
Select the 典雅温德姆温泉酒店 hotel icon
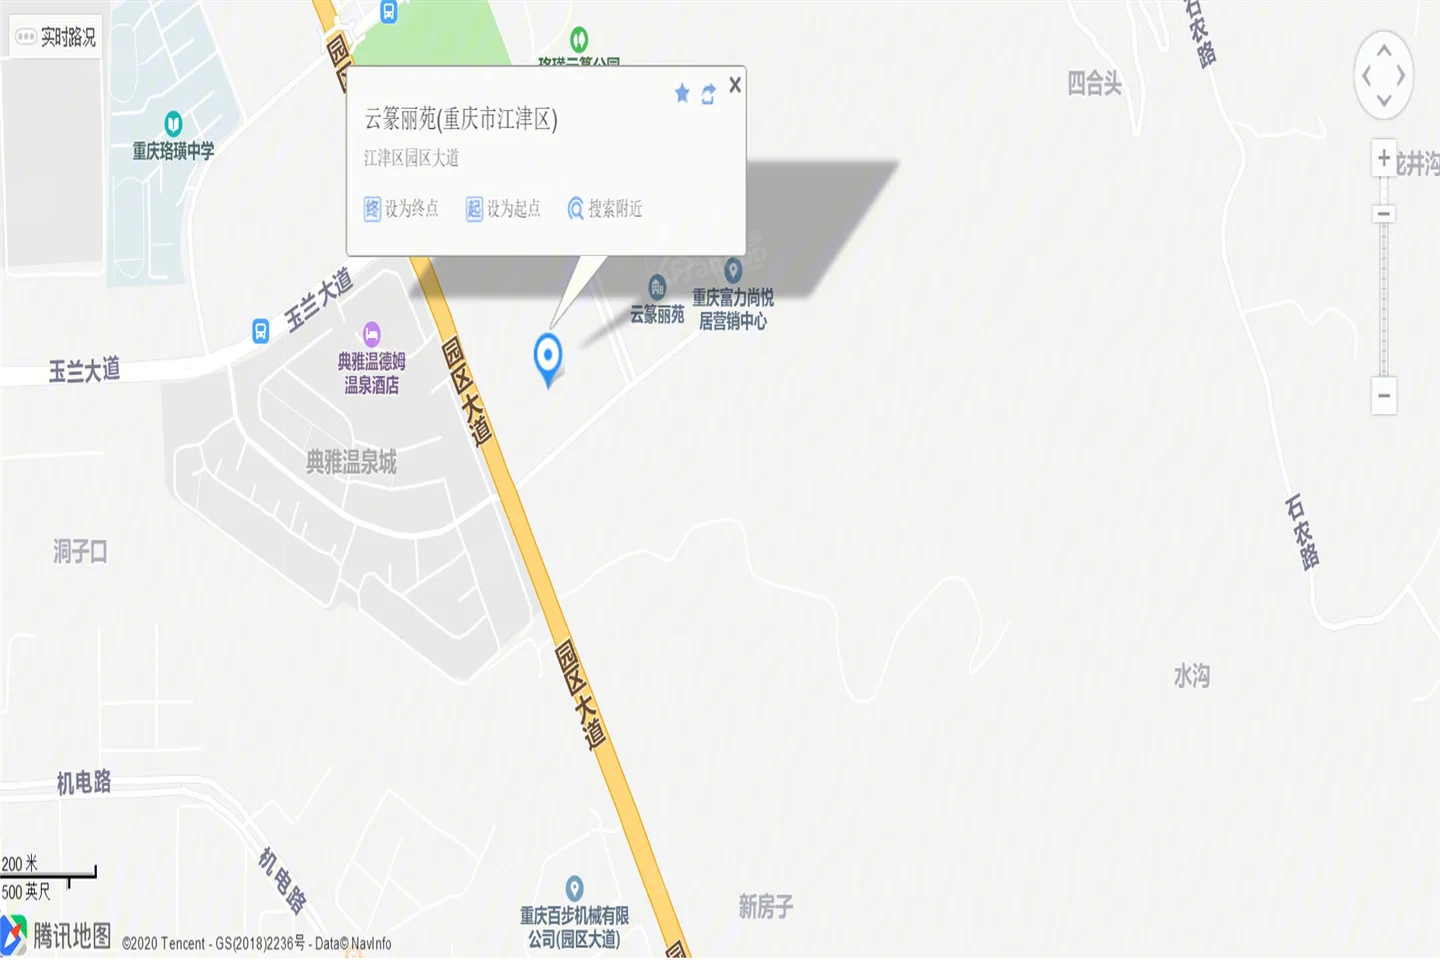click(372, 334)
